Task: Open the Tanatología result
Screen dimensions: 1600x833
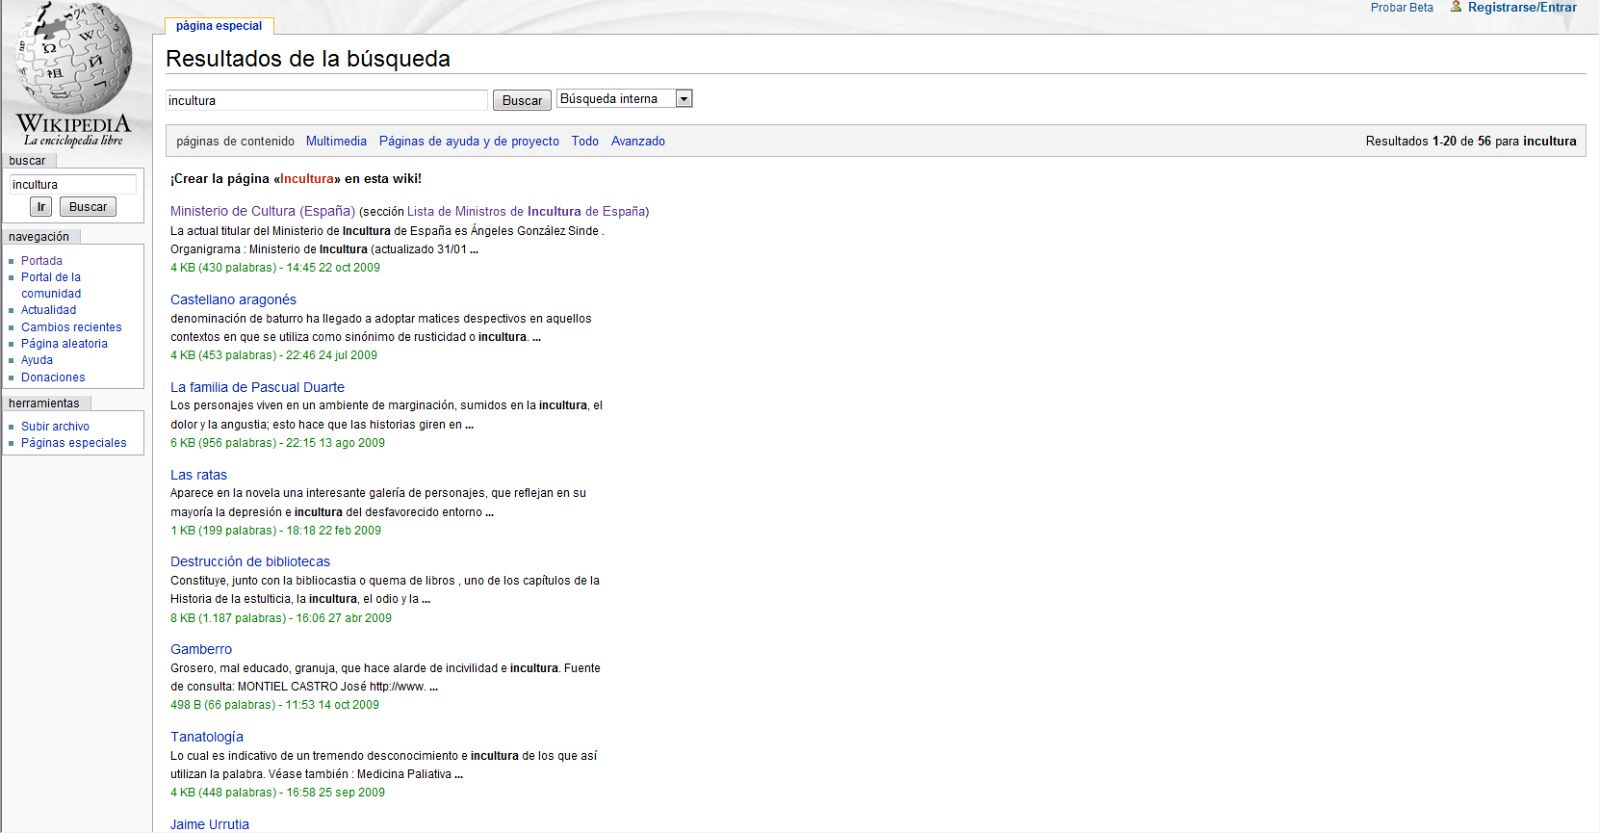Action: [207, 737]
